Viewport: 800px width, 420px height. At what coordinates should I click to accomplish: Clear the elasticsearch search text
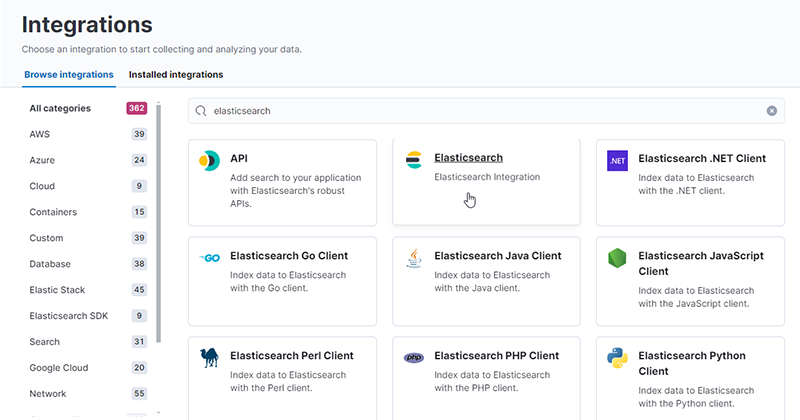(771, 111)
